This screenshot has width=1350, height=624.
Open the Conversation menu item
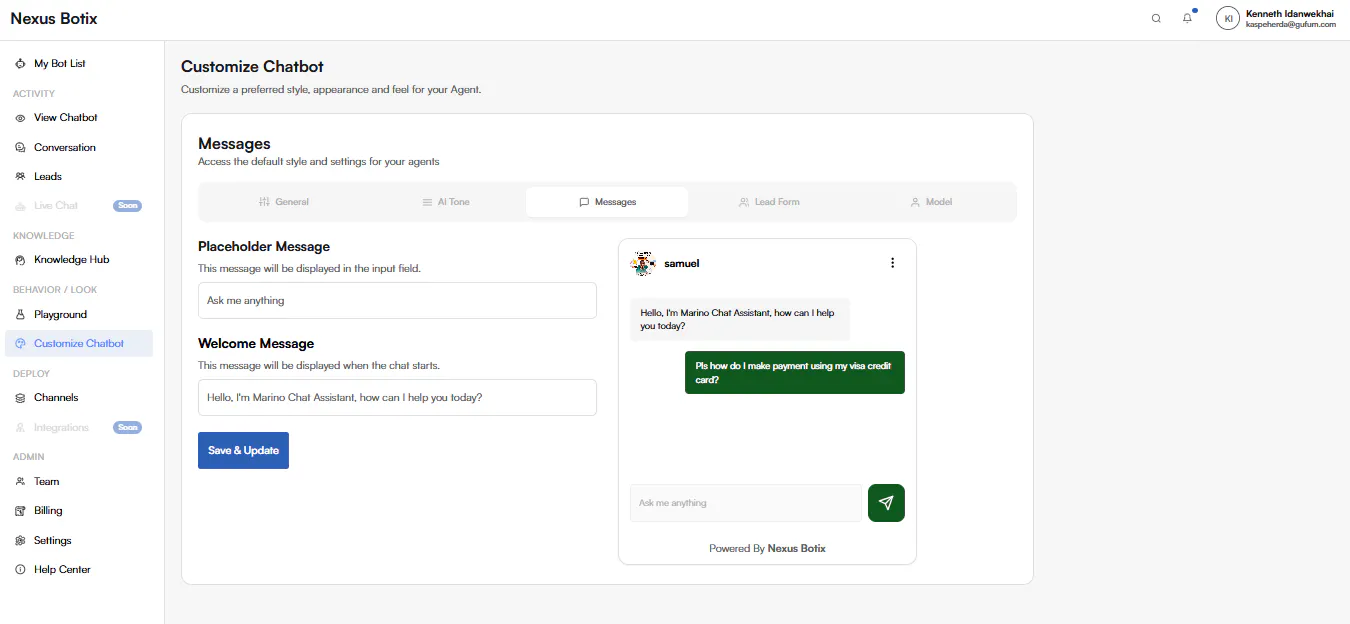point(79,148)
